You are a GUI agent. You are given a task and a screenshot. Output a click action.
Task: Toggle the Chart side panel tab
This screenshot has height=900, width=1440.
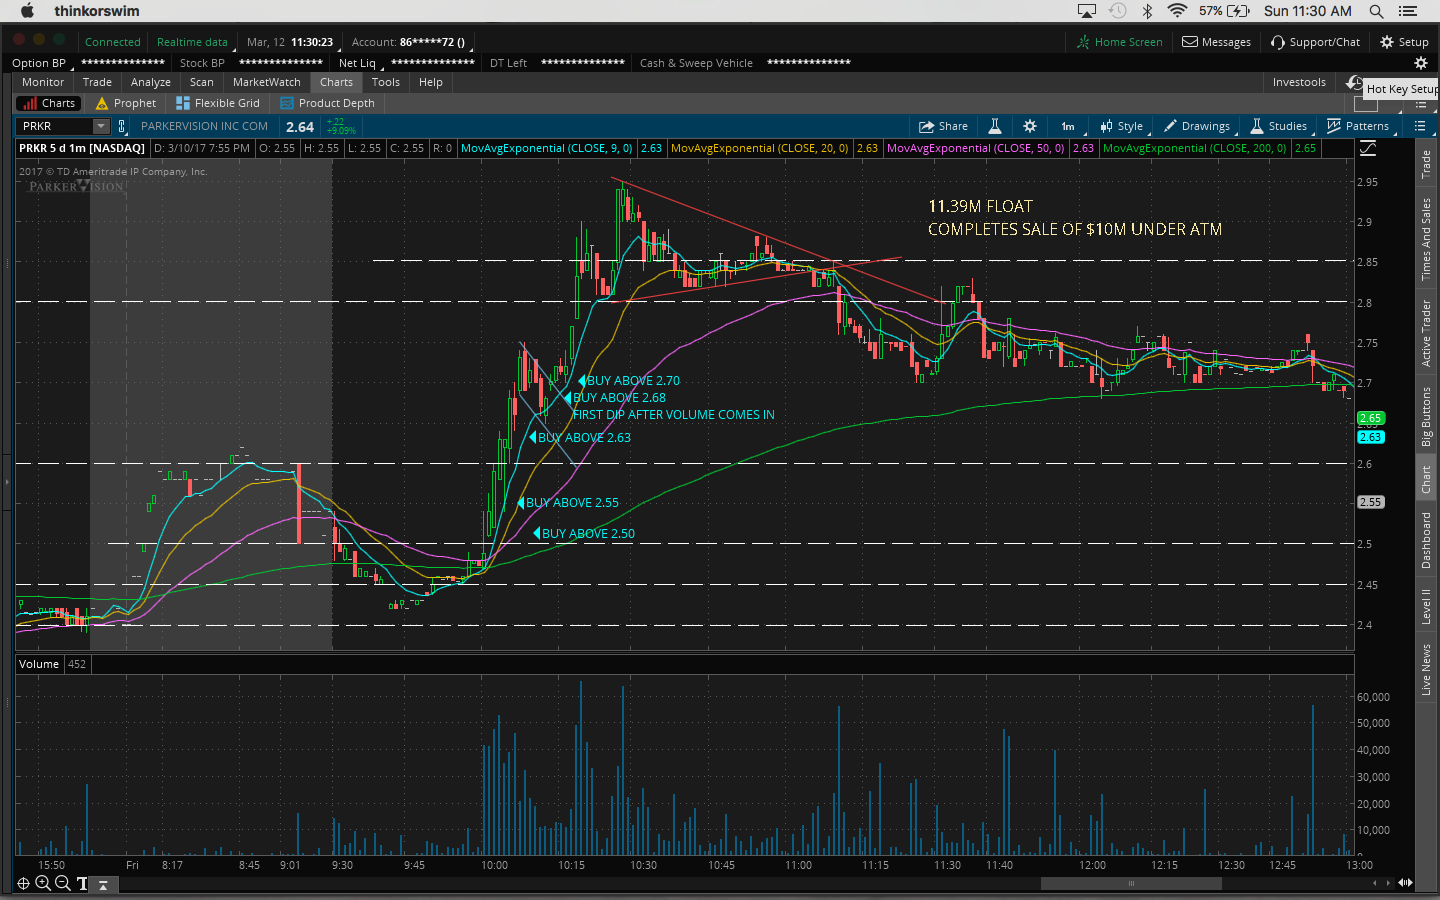(x=1426, y=480)
